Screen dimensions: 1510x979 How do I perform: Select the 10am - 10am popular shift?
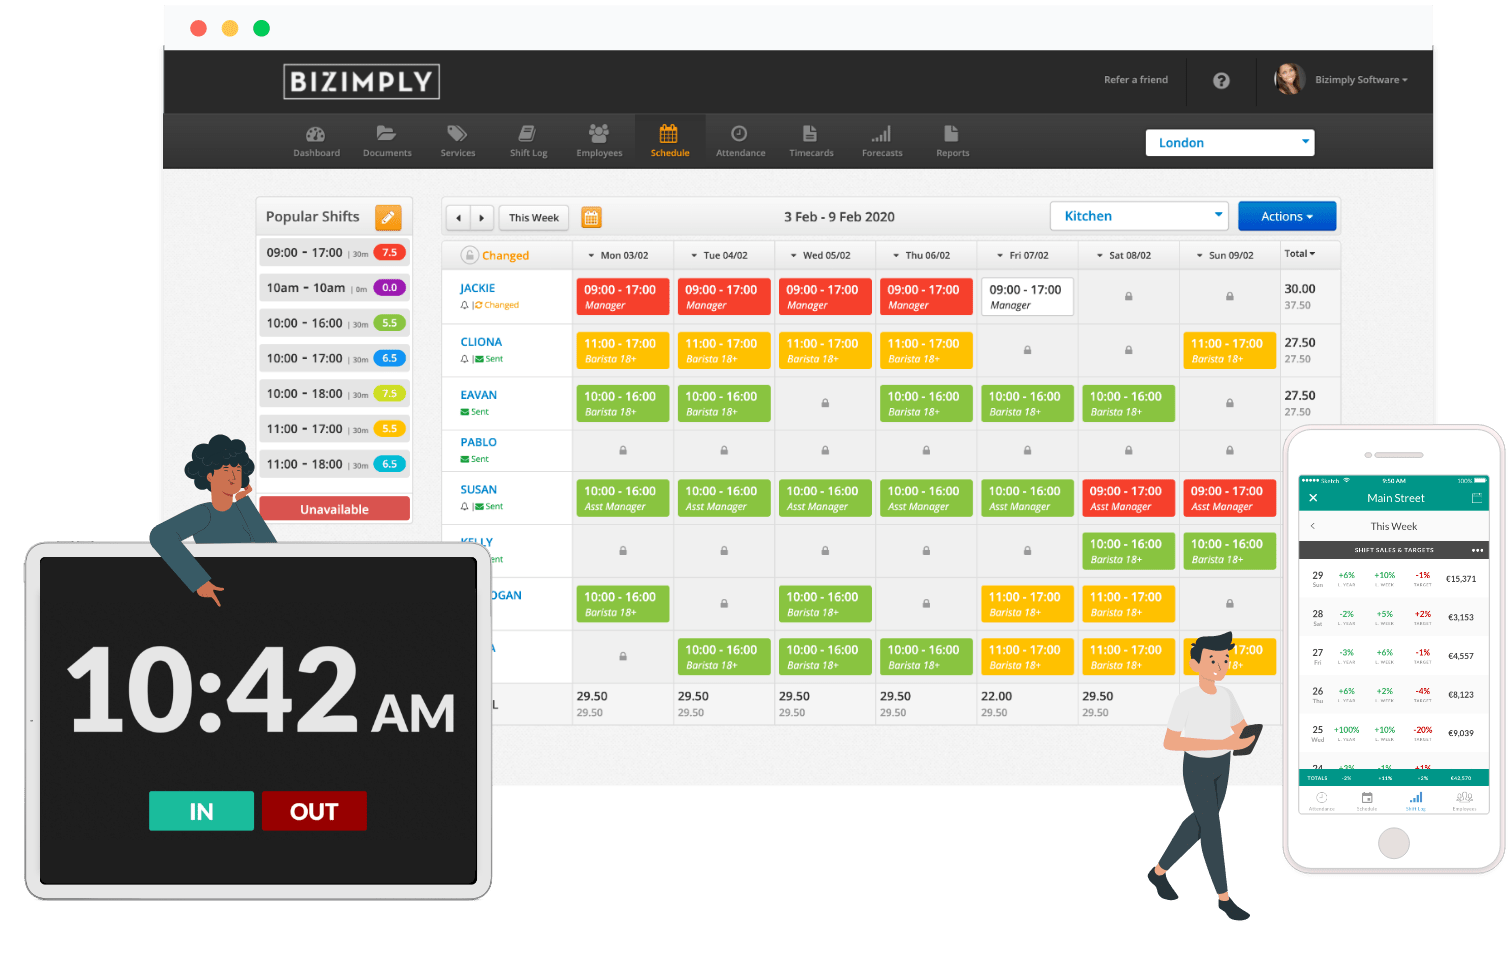coord(334,288)
